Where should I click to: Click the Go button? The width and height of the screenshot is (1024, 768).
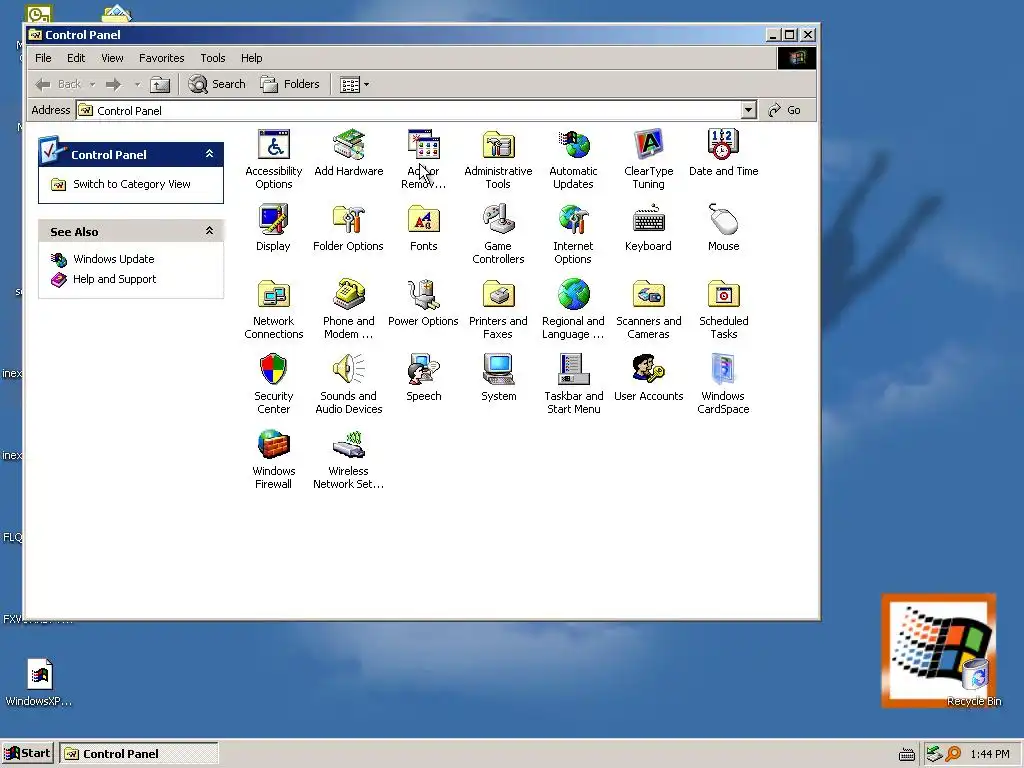(784, 110)
